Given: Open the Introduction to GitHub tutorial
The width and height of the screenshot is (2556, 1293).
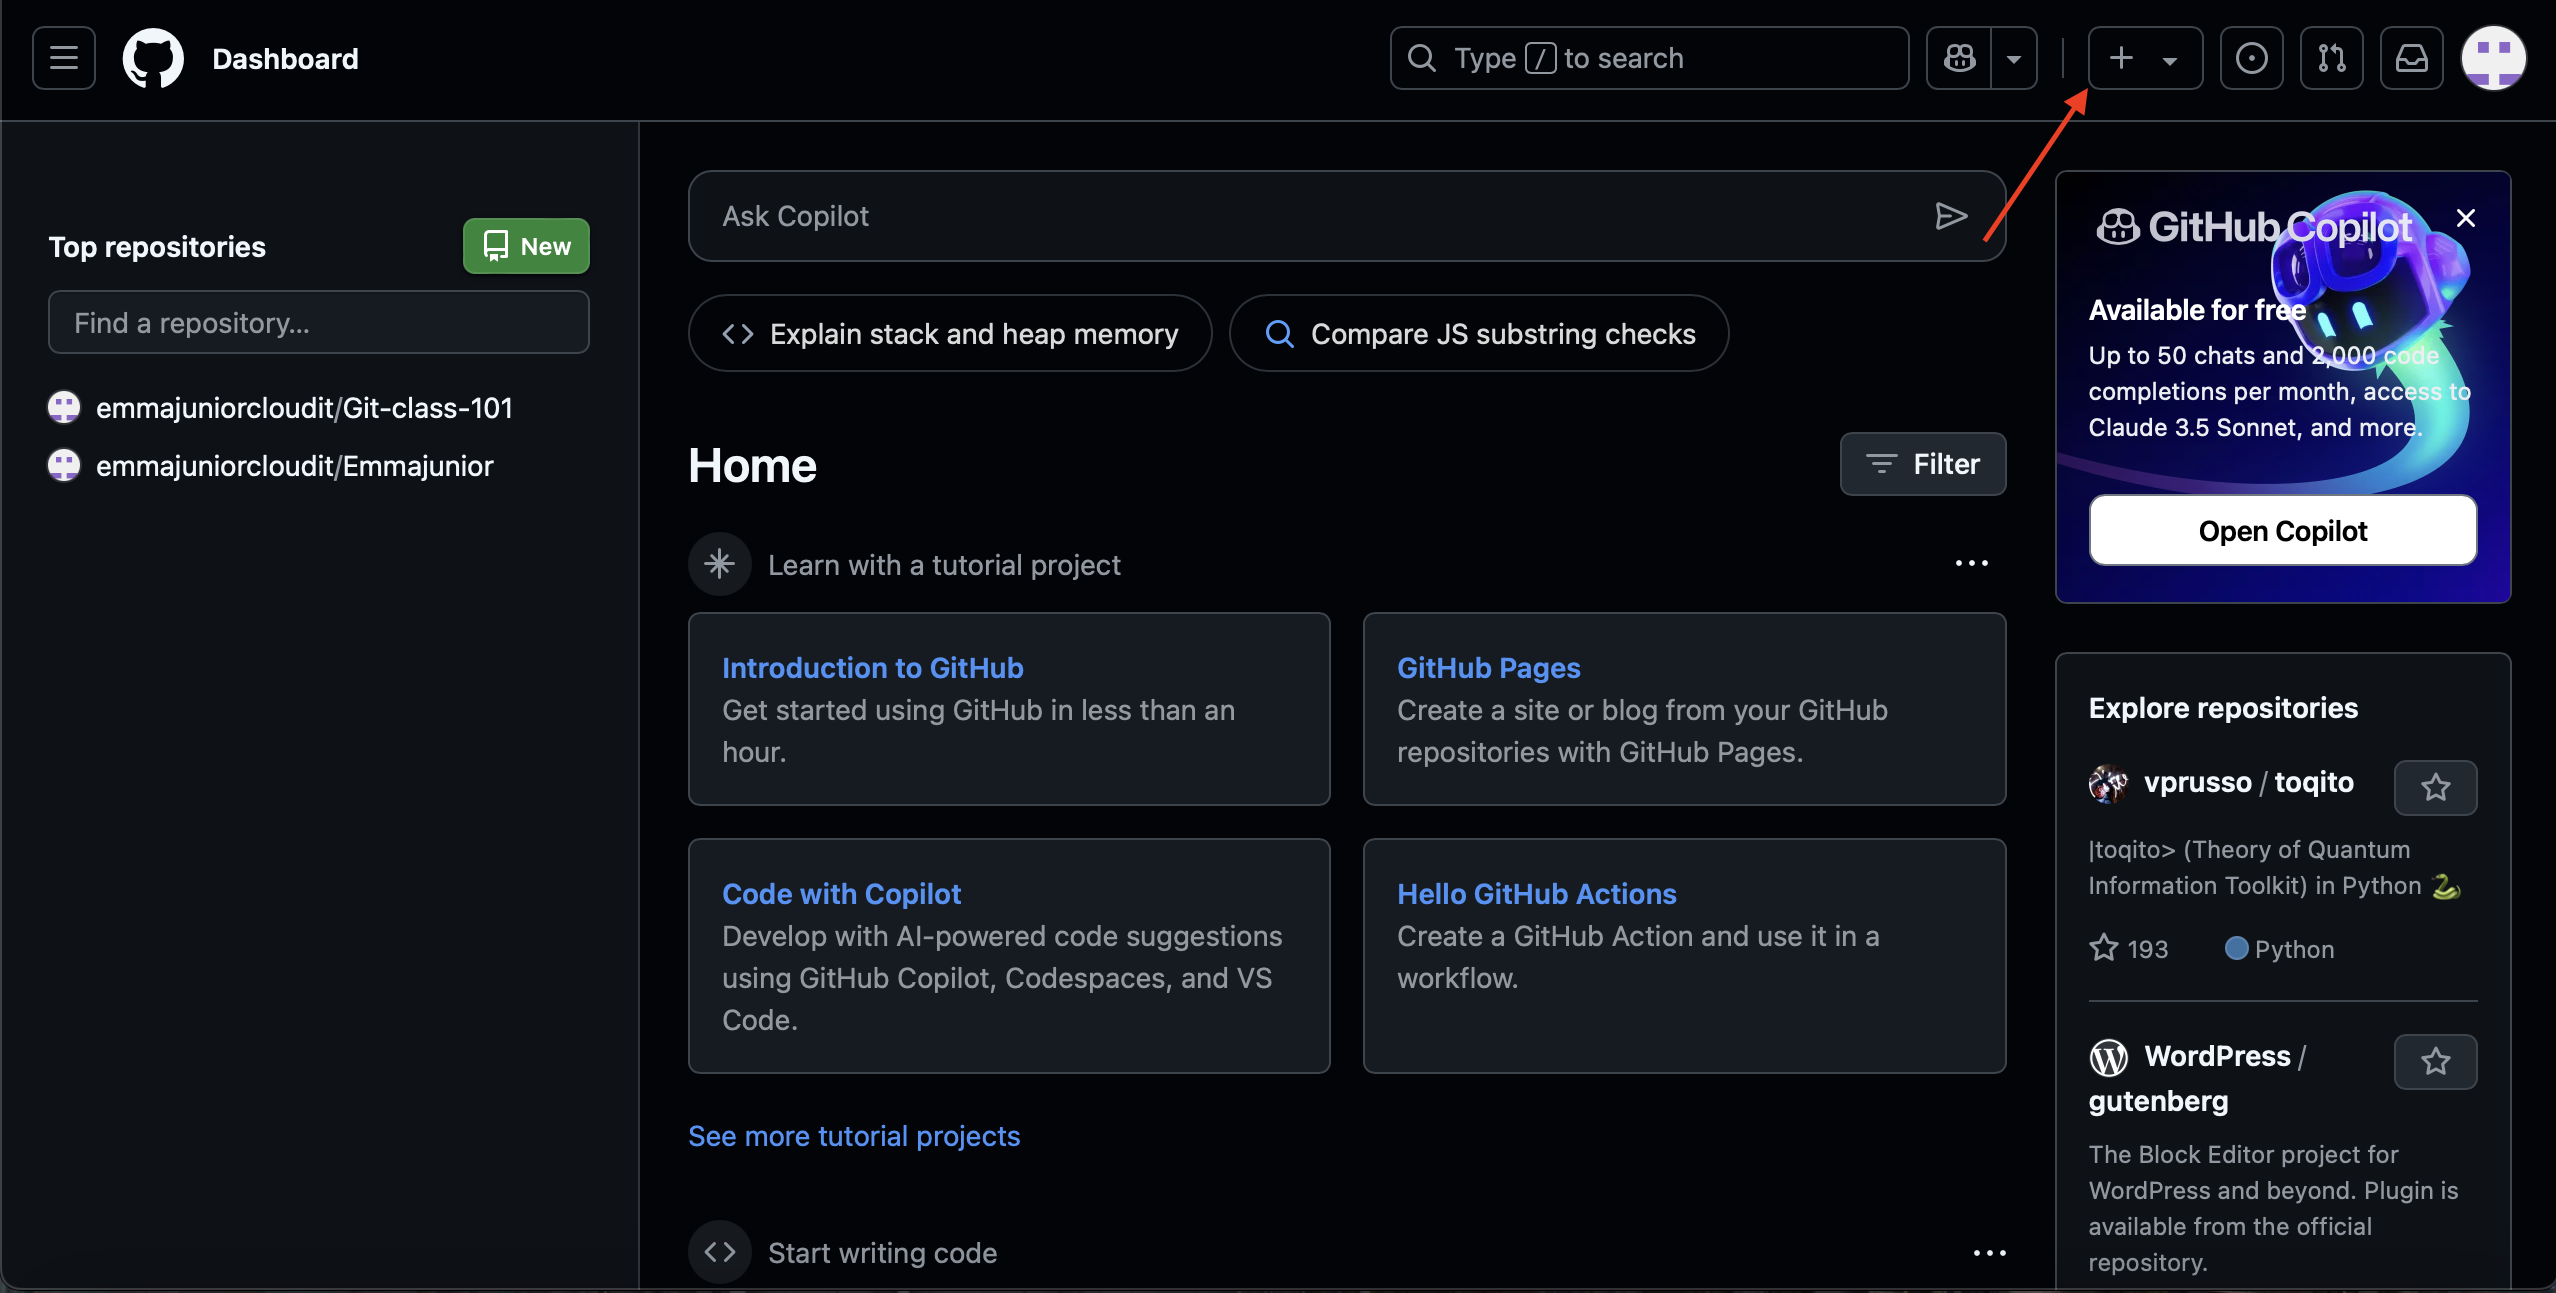Looking at the screenshot, I should [872, 668].
